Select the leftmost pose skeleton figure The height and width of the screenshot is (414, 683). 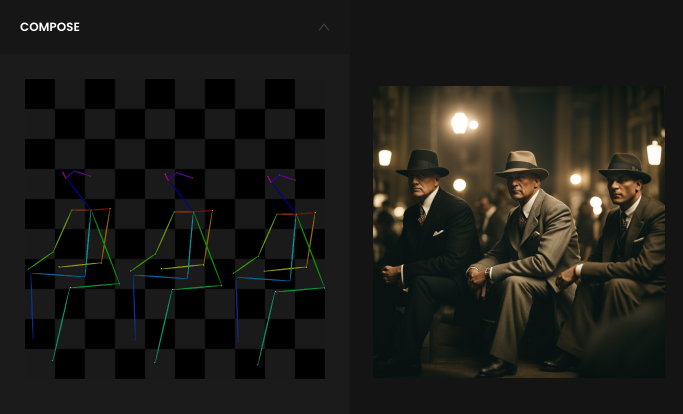[74, 265]
